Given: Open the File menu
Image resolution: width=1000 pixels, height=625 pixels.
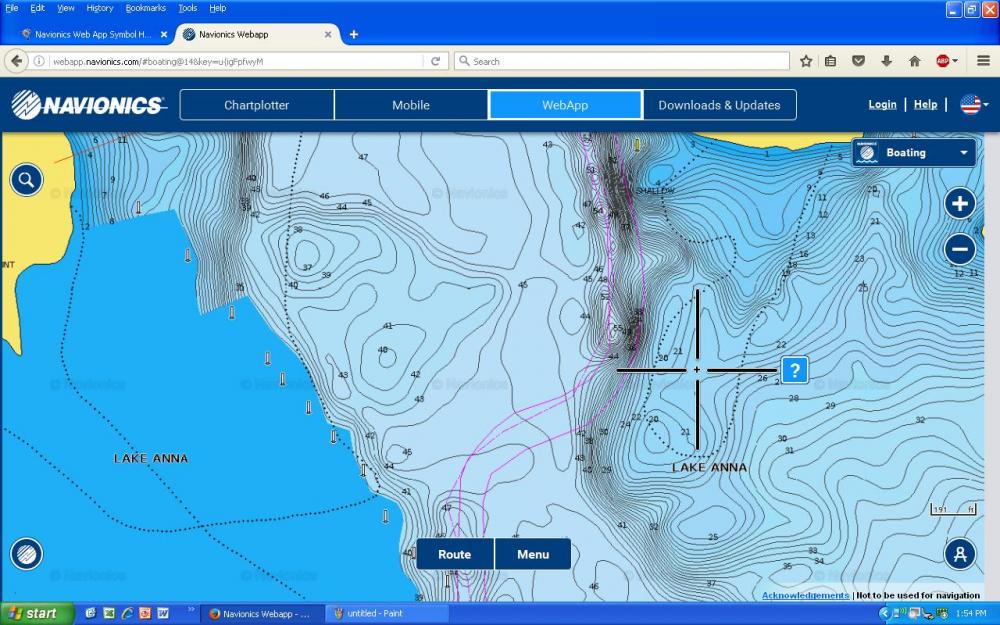Looking at the screenshot, I should [12, 8].
